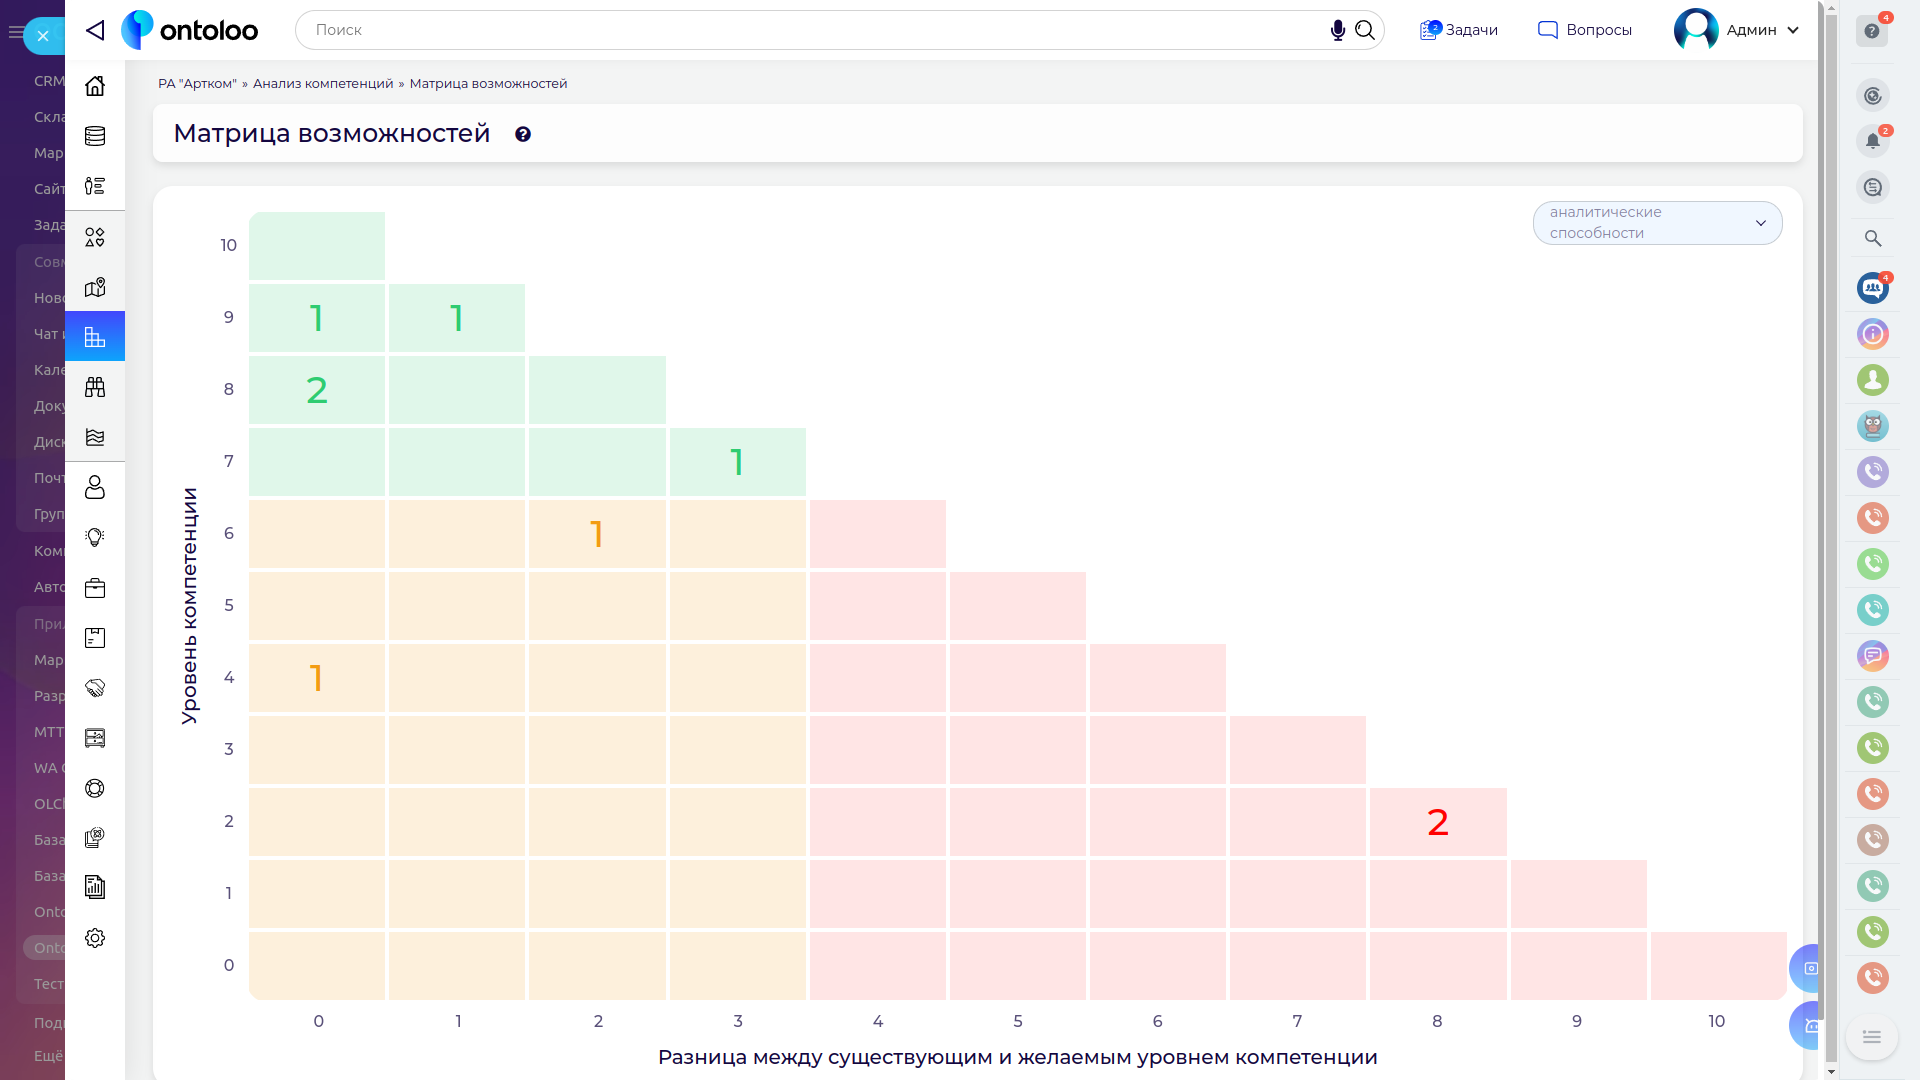The width and height of the screenshot is (1920, 1080).
Task: Open the Админ user menu
Action: [1738, 30]
